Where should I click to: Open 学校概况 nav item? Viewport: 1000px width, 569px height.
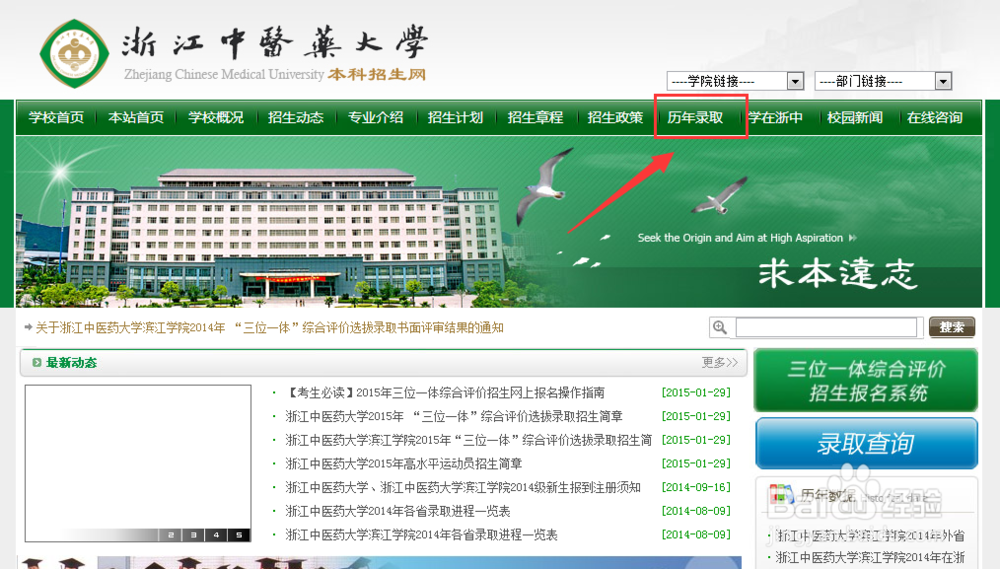216,117
